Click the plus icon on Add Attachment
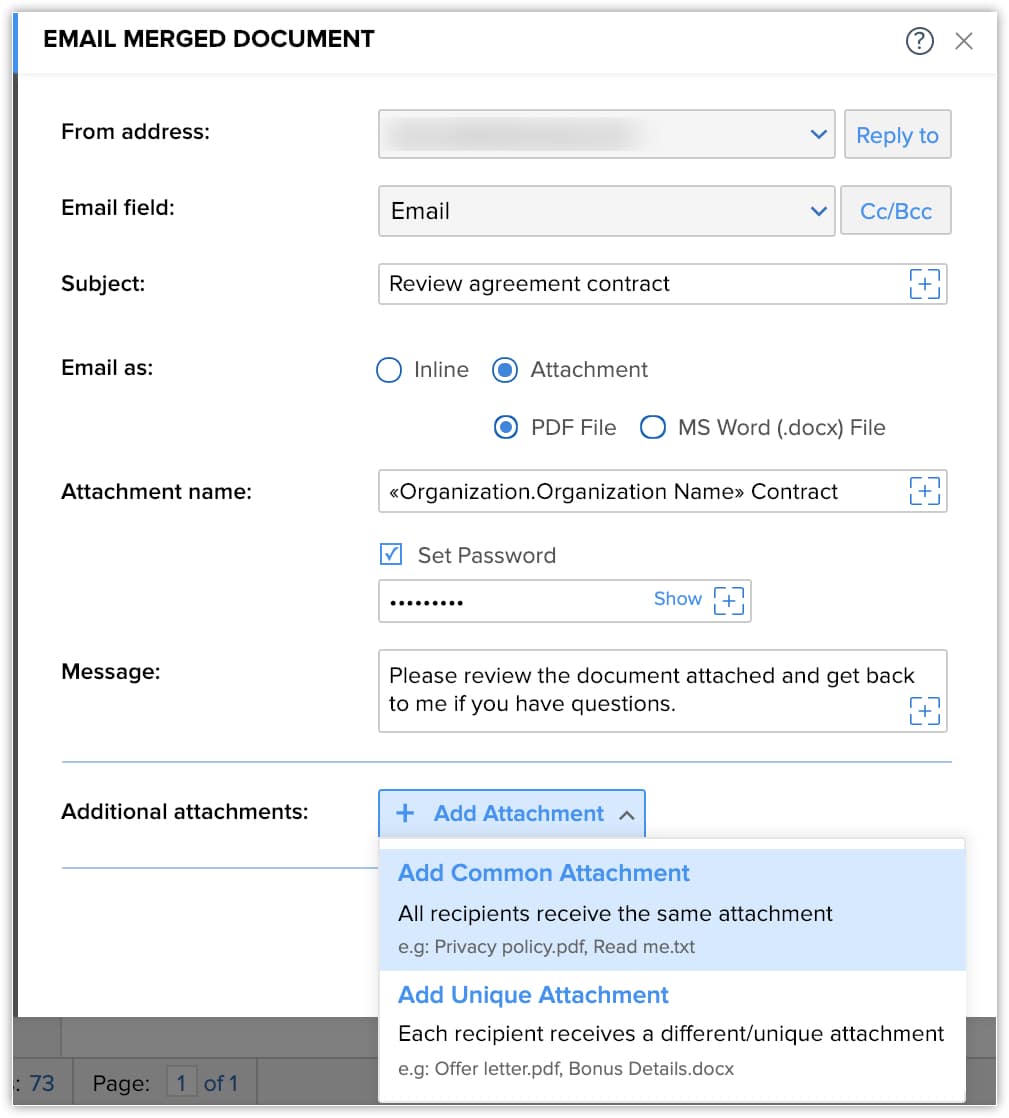 pos(404,813)
